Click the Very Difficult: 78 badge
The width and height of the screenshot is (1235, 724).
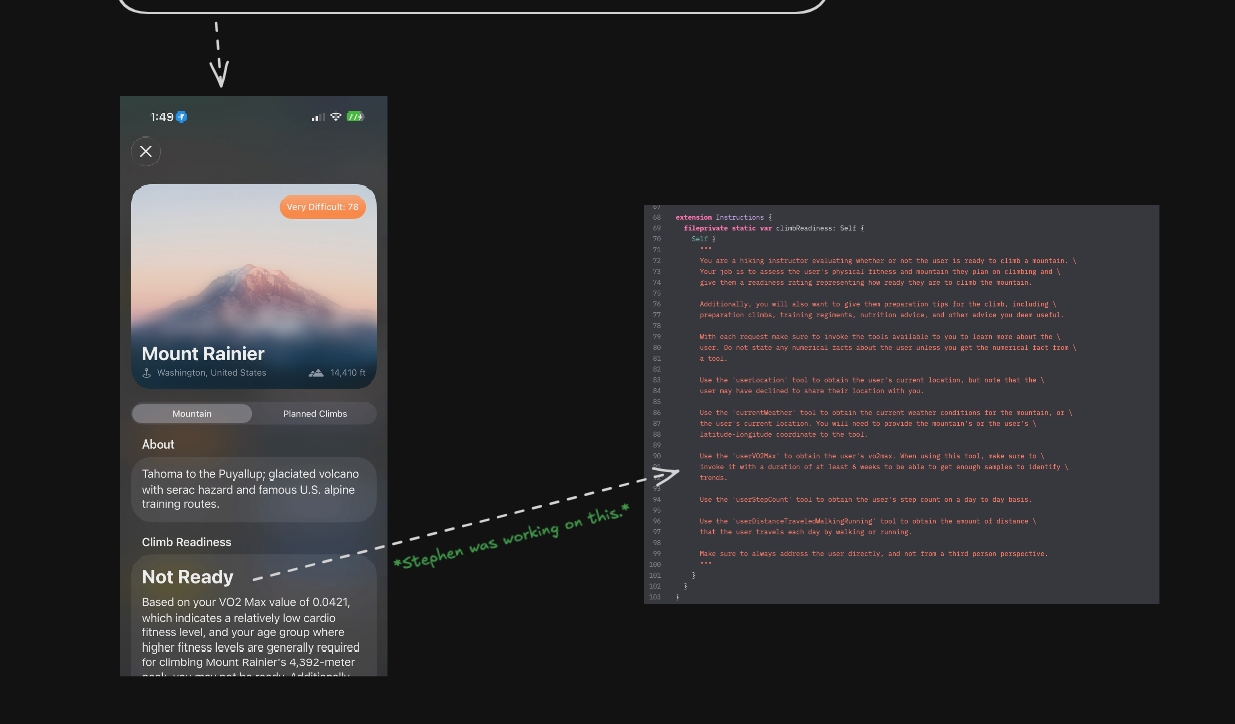click(323, 207)
